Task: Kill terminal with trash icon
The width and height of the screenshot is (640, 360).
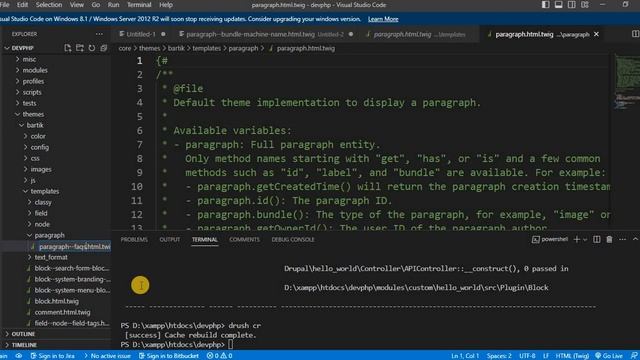Action: point(609,240)
